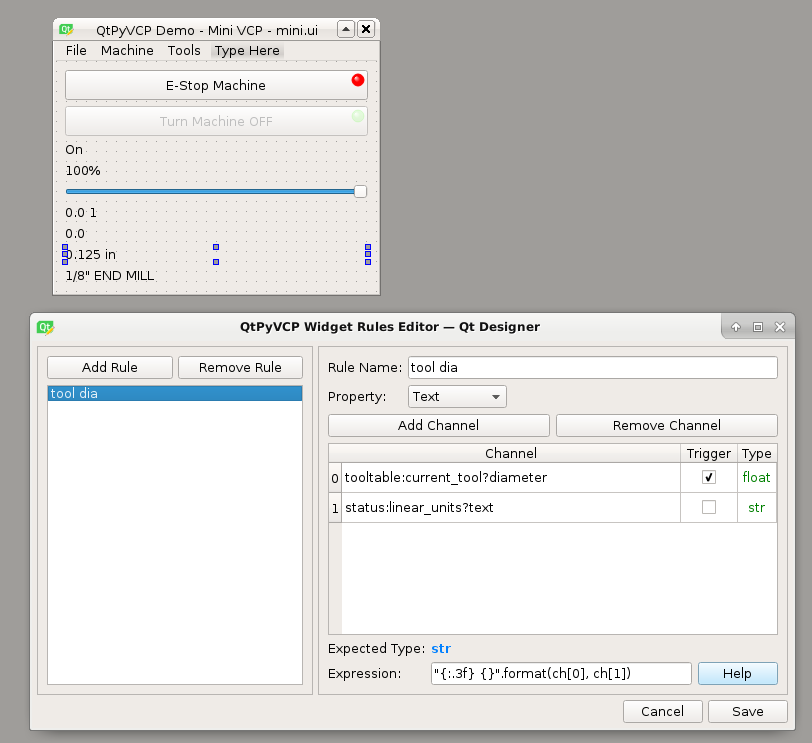The image size is (812, 743).
Task: Click the E-Stop Machine button
Action: click(216, 85)
